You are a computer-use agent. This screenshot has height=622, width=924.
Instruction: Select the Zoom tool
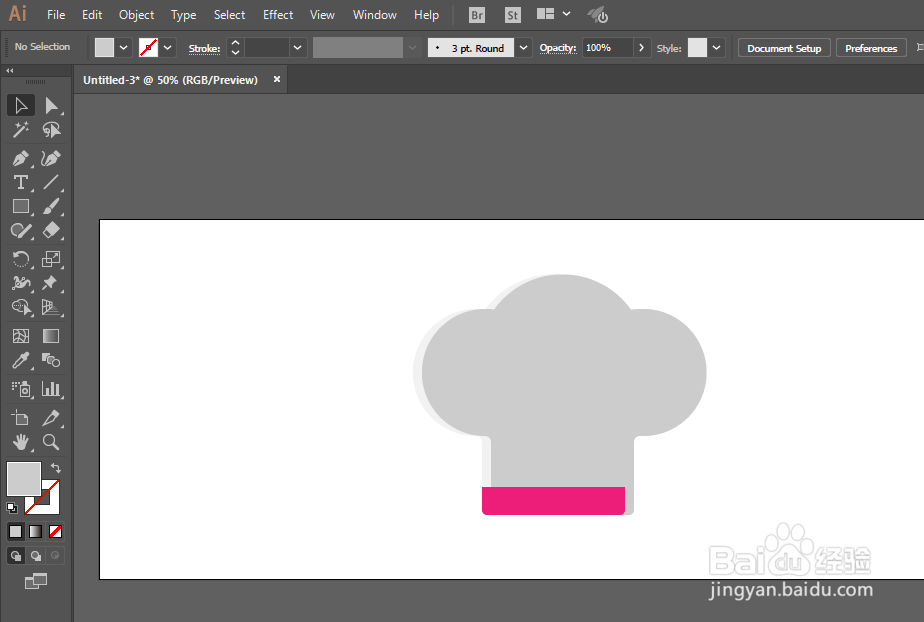(x=51, y=442)
